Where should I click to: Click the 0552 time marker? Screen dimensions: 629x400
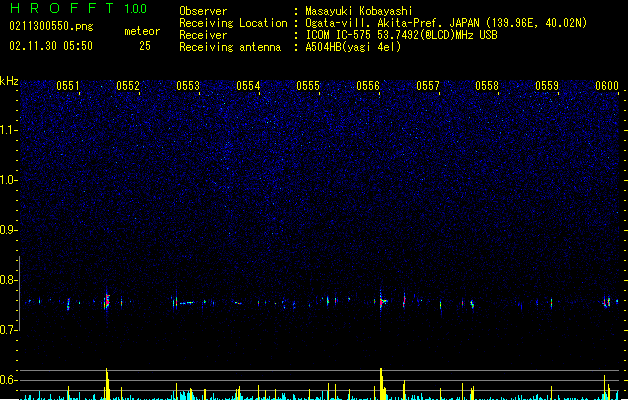pyautogui.click(x=128, y=86)
